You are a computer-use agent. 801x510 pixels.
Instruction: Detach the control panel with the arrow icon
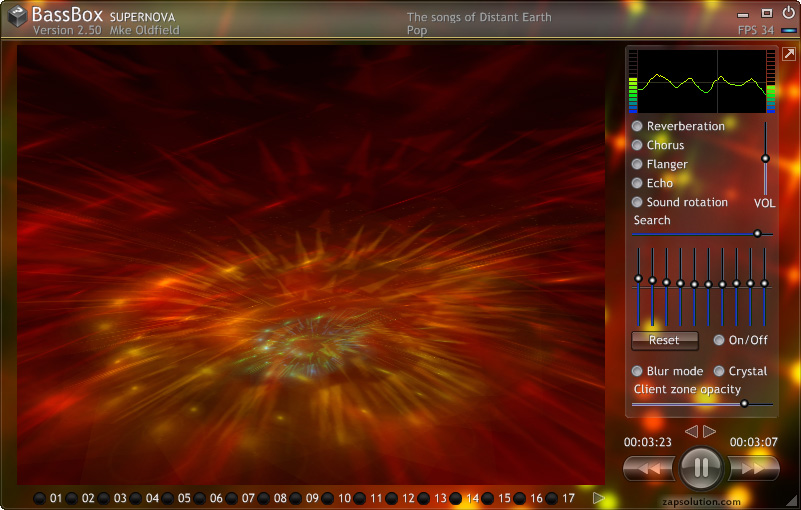click(789, 54)
